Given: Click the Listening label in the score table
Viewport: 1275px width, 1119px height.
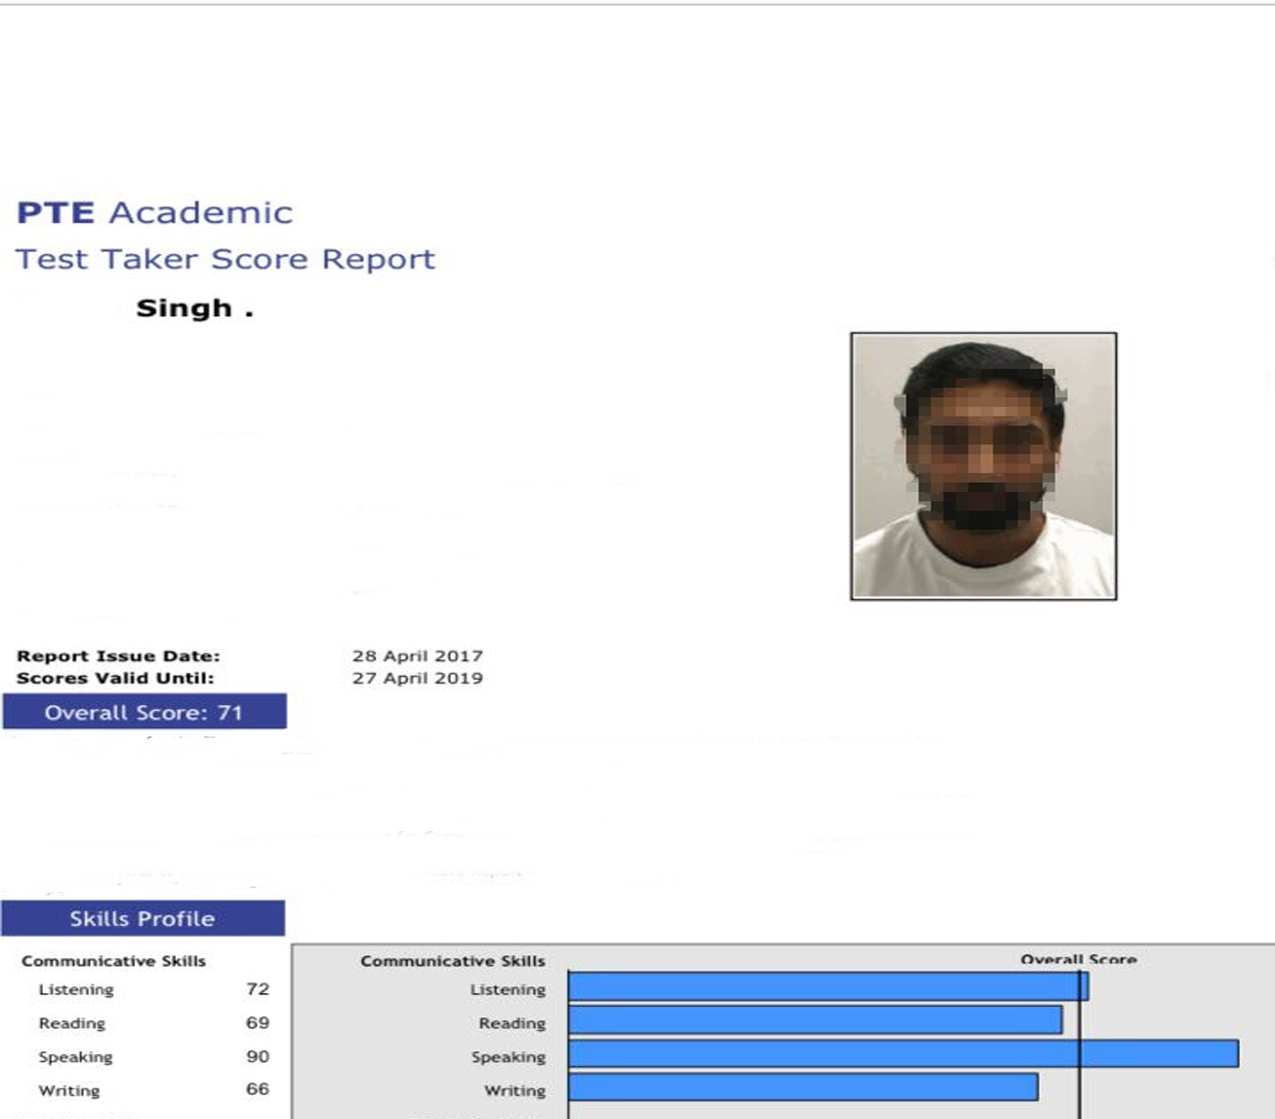Looking at the screenshot, I should (x=76, y=990).
